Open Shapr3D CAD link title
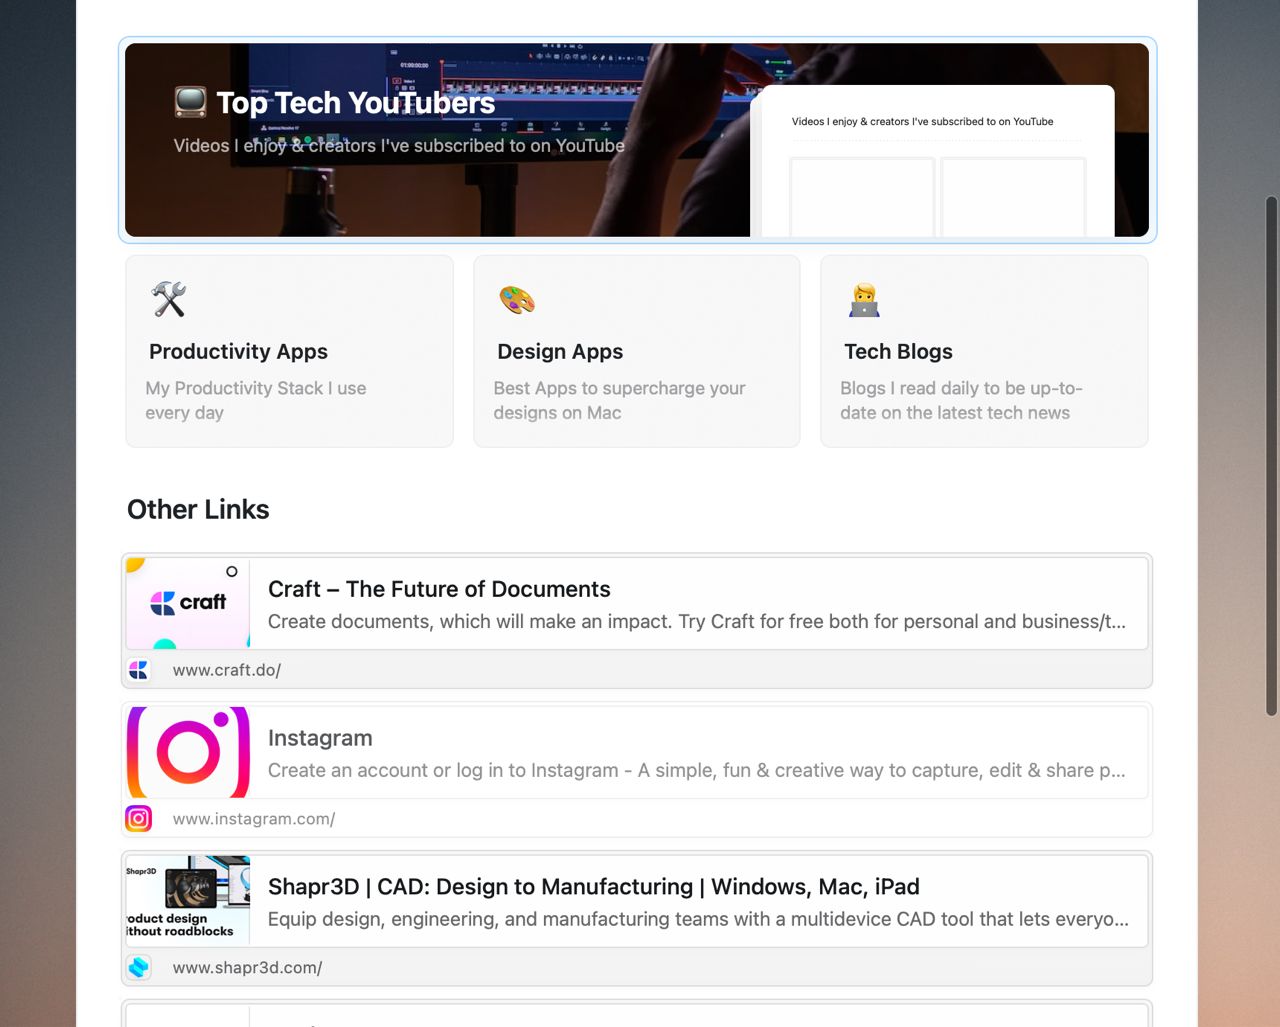The width and height of the screenshot is (1280, 1027). (594, 887)
